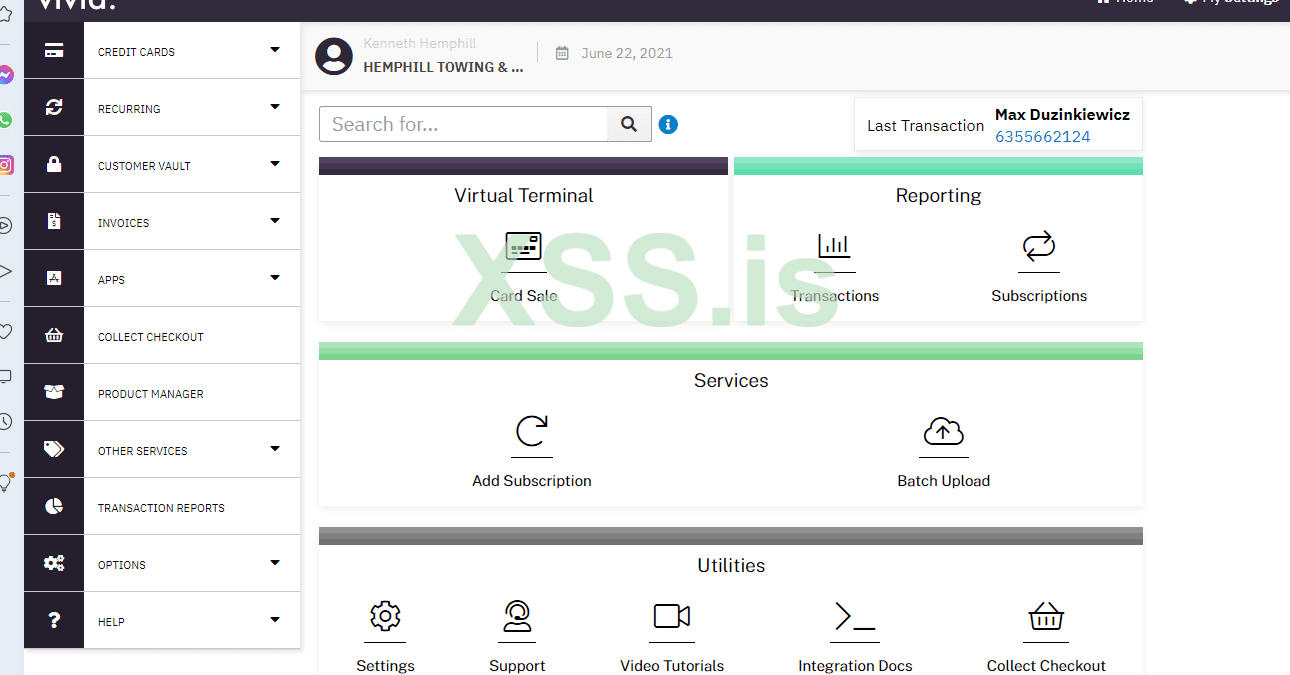
Task: Click the Max Duzinkiewicz name
Action: (1062, 115)
